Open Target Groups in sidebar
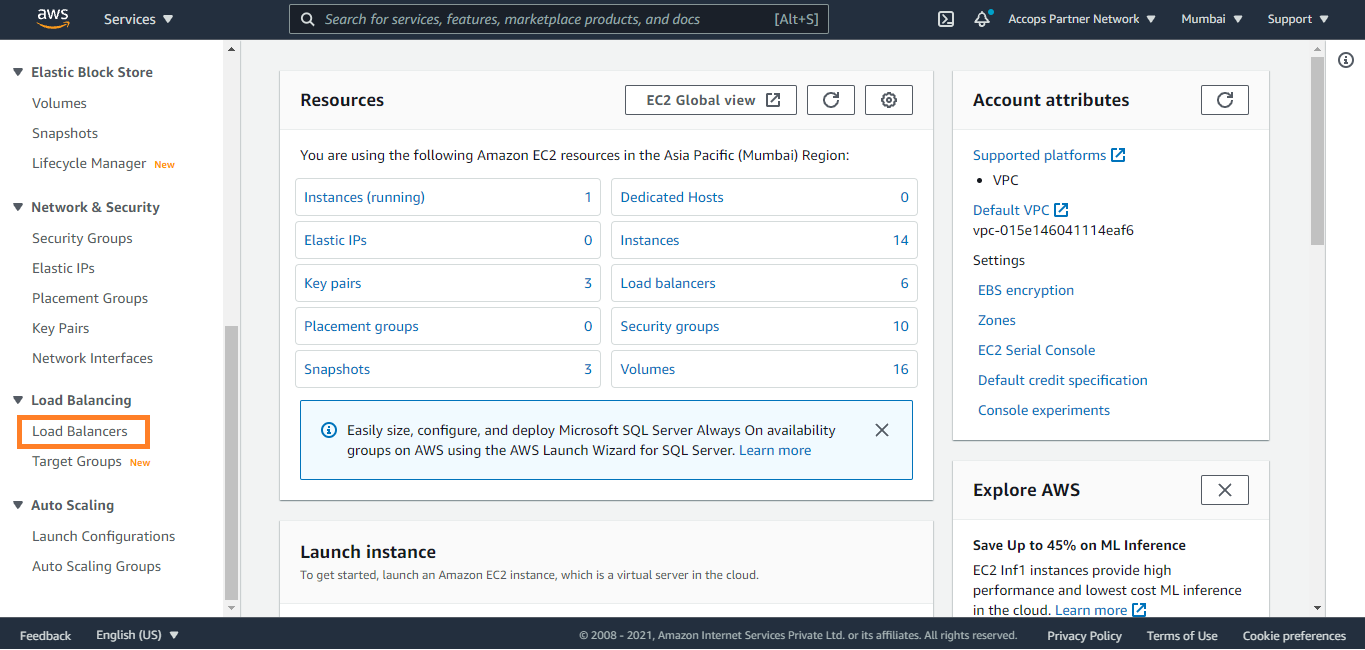 point(77,461)
